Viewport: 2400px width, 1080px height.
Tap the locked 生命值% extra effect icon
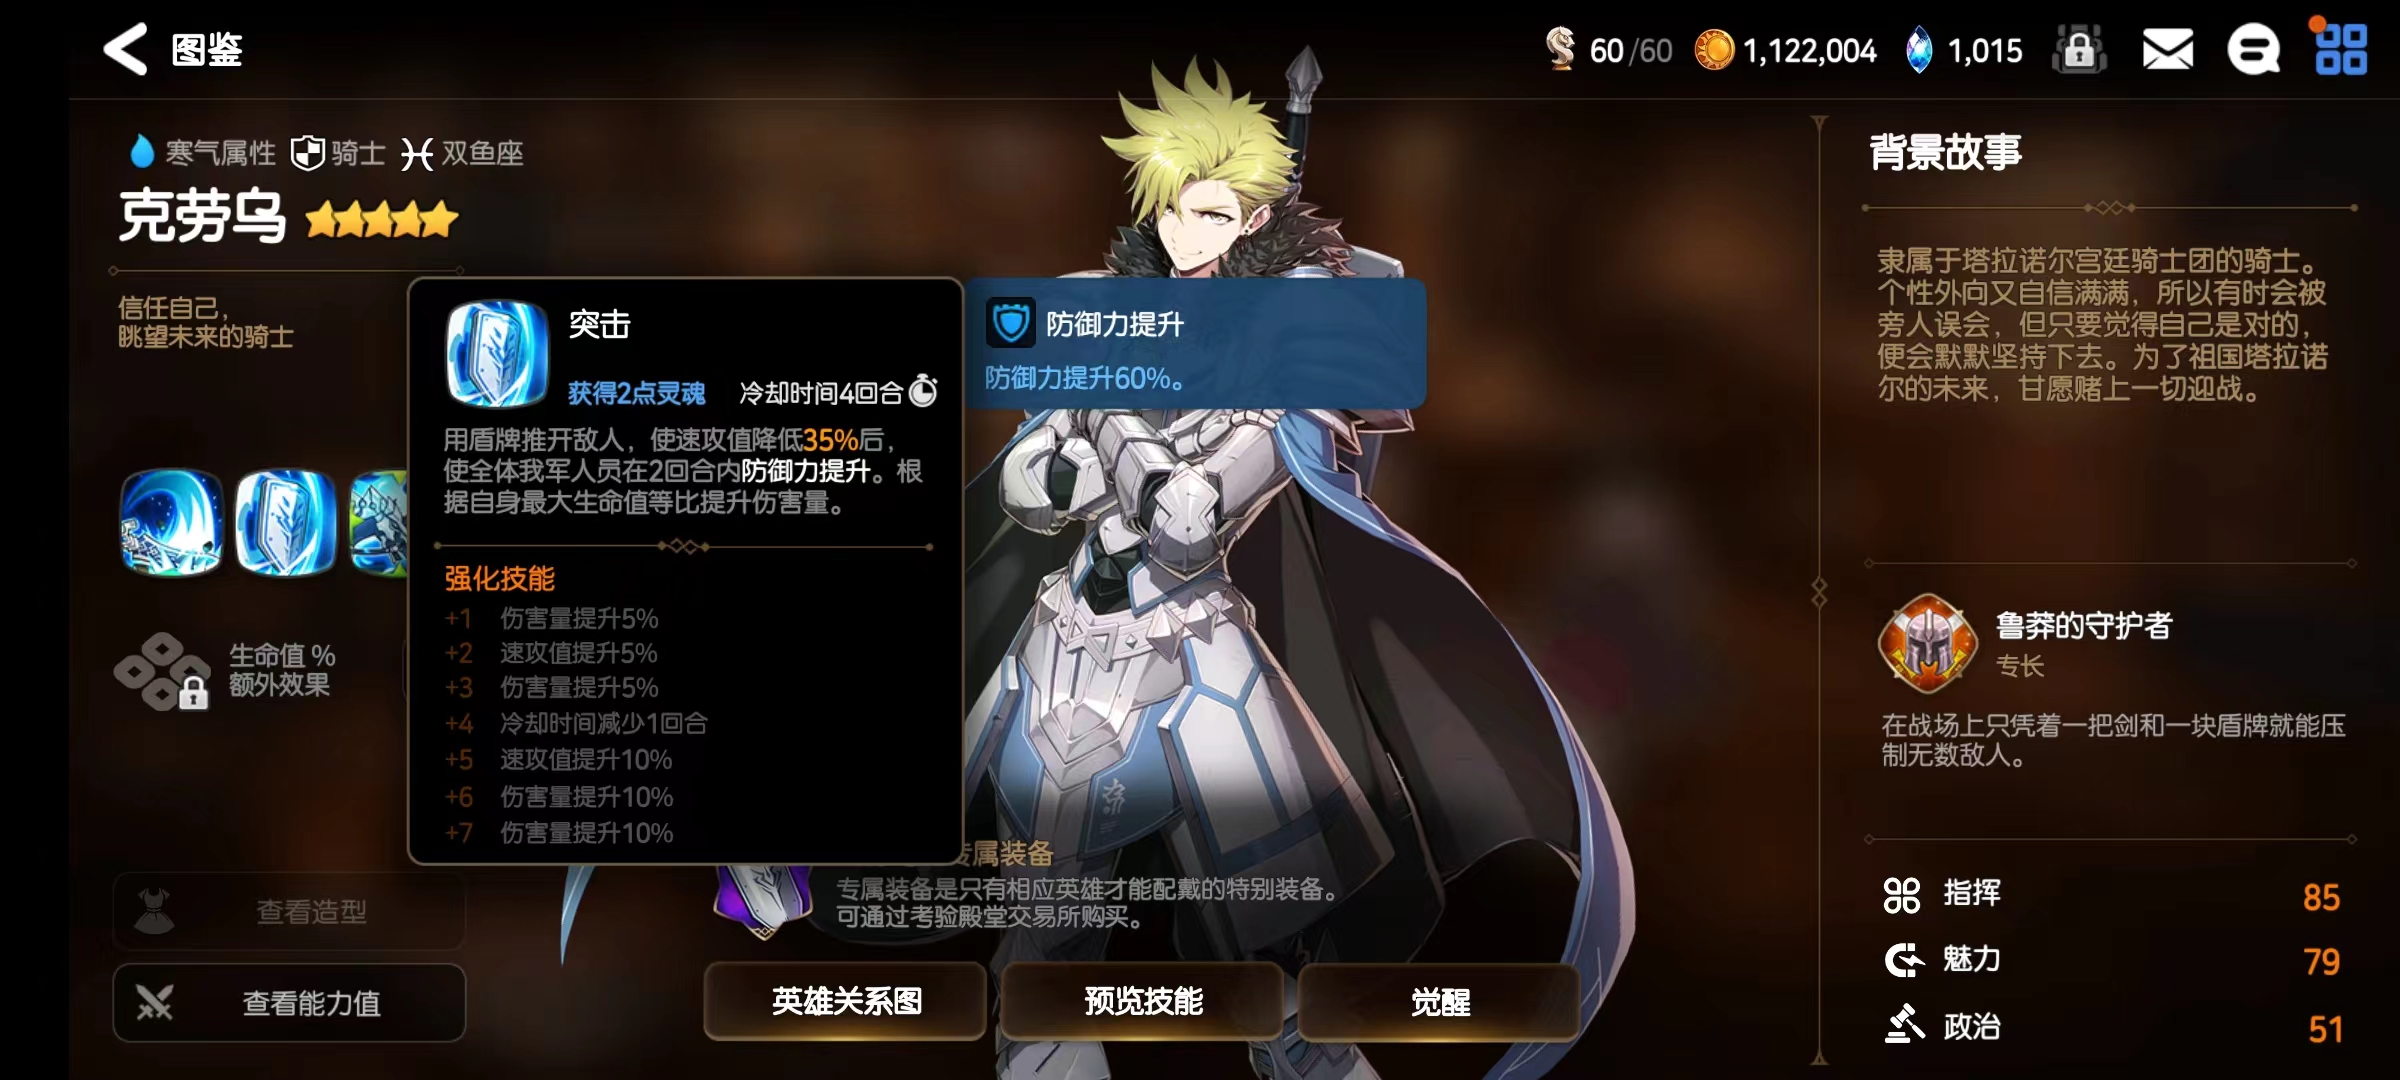(163, 671)
